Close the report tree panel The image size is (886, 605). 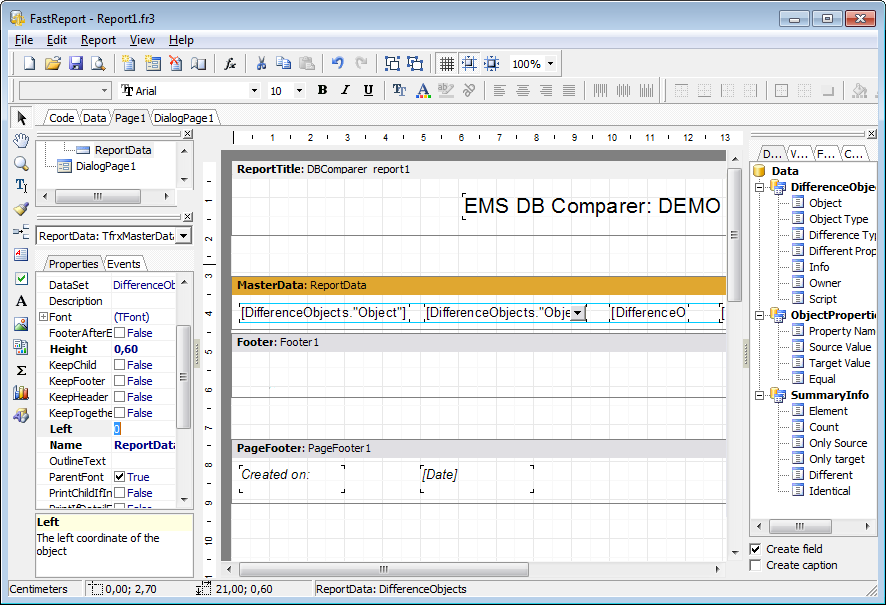(188, 134)
